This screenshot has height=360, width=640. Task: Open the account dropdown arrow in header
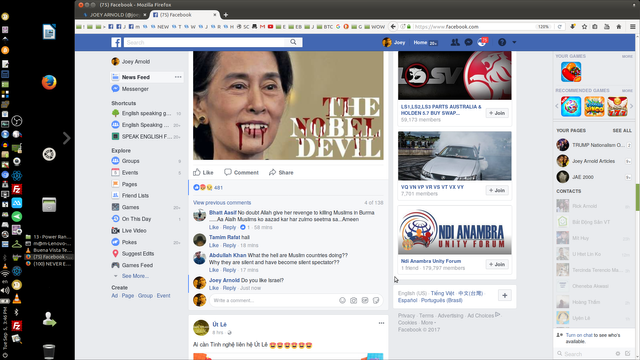(514, 42)
